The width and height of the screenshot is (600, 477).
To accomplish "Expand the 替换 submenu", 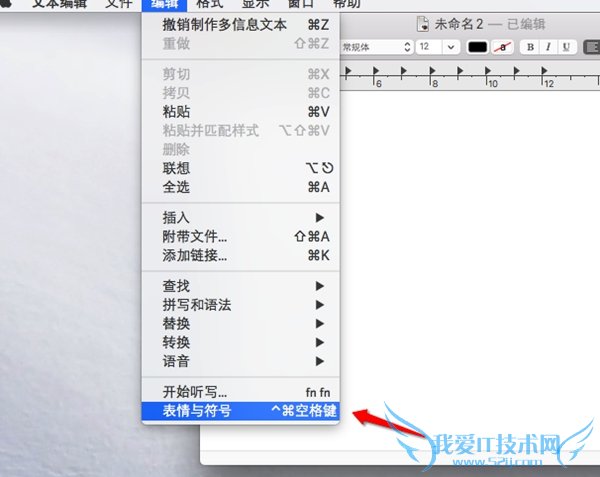I will coord(241,324).
